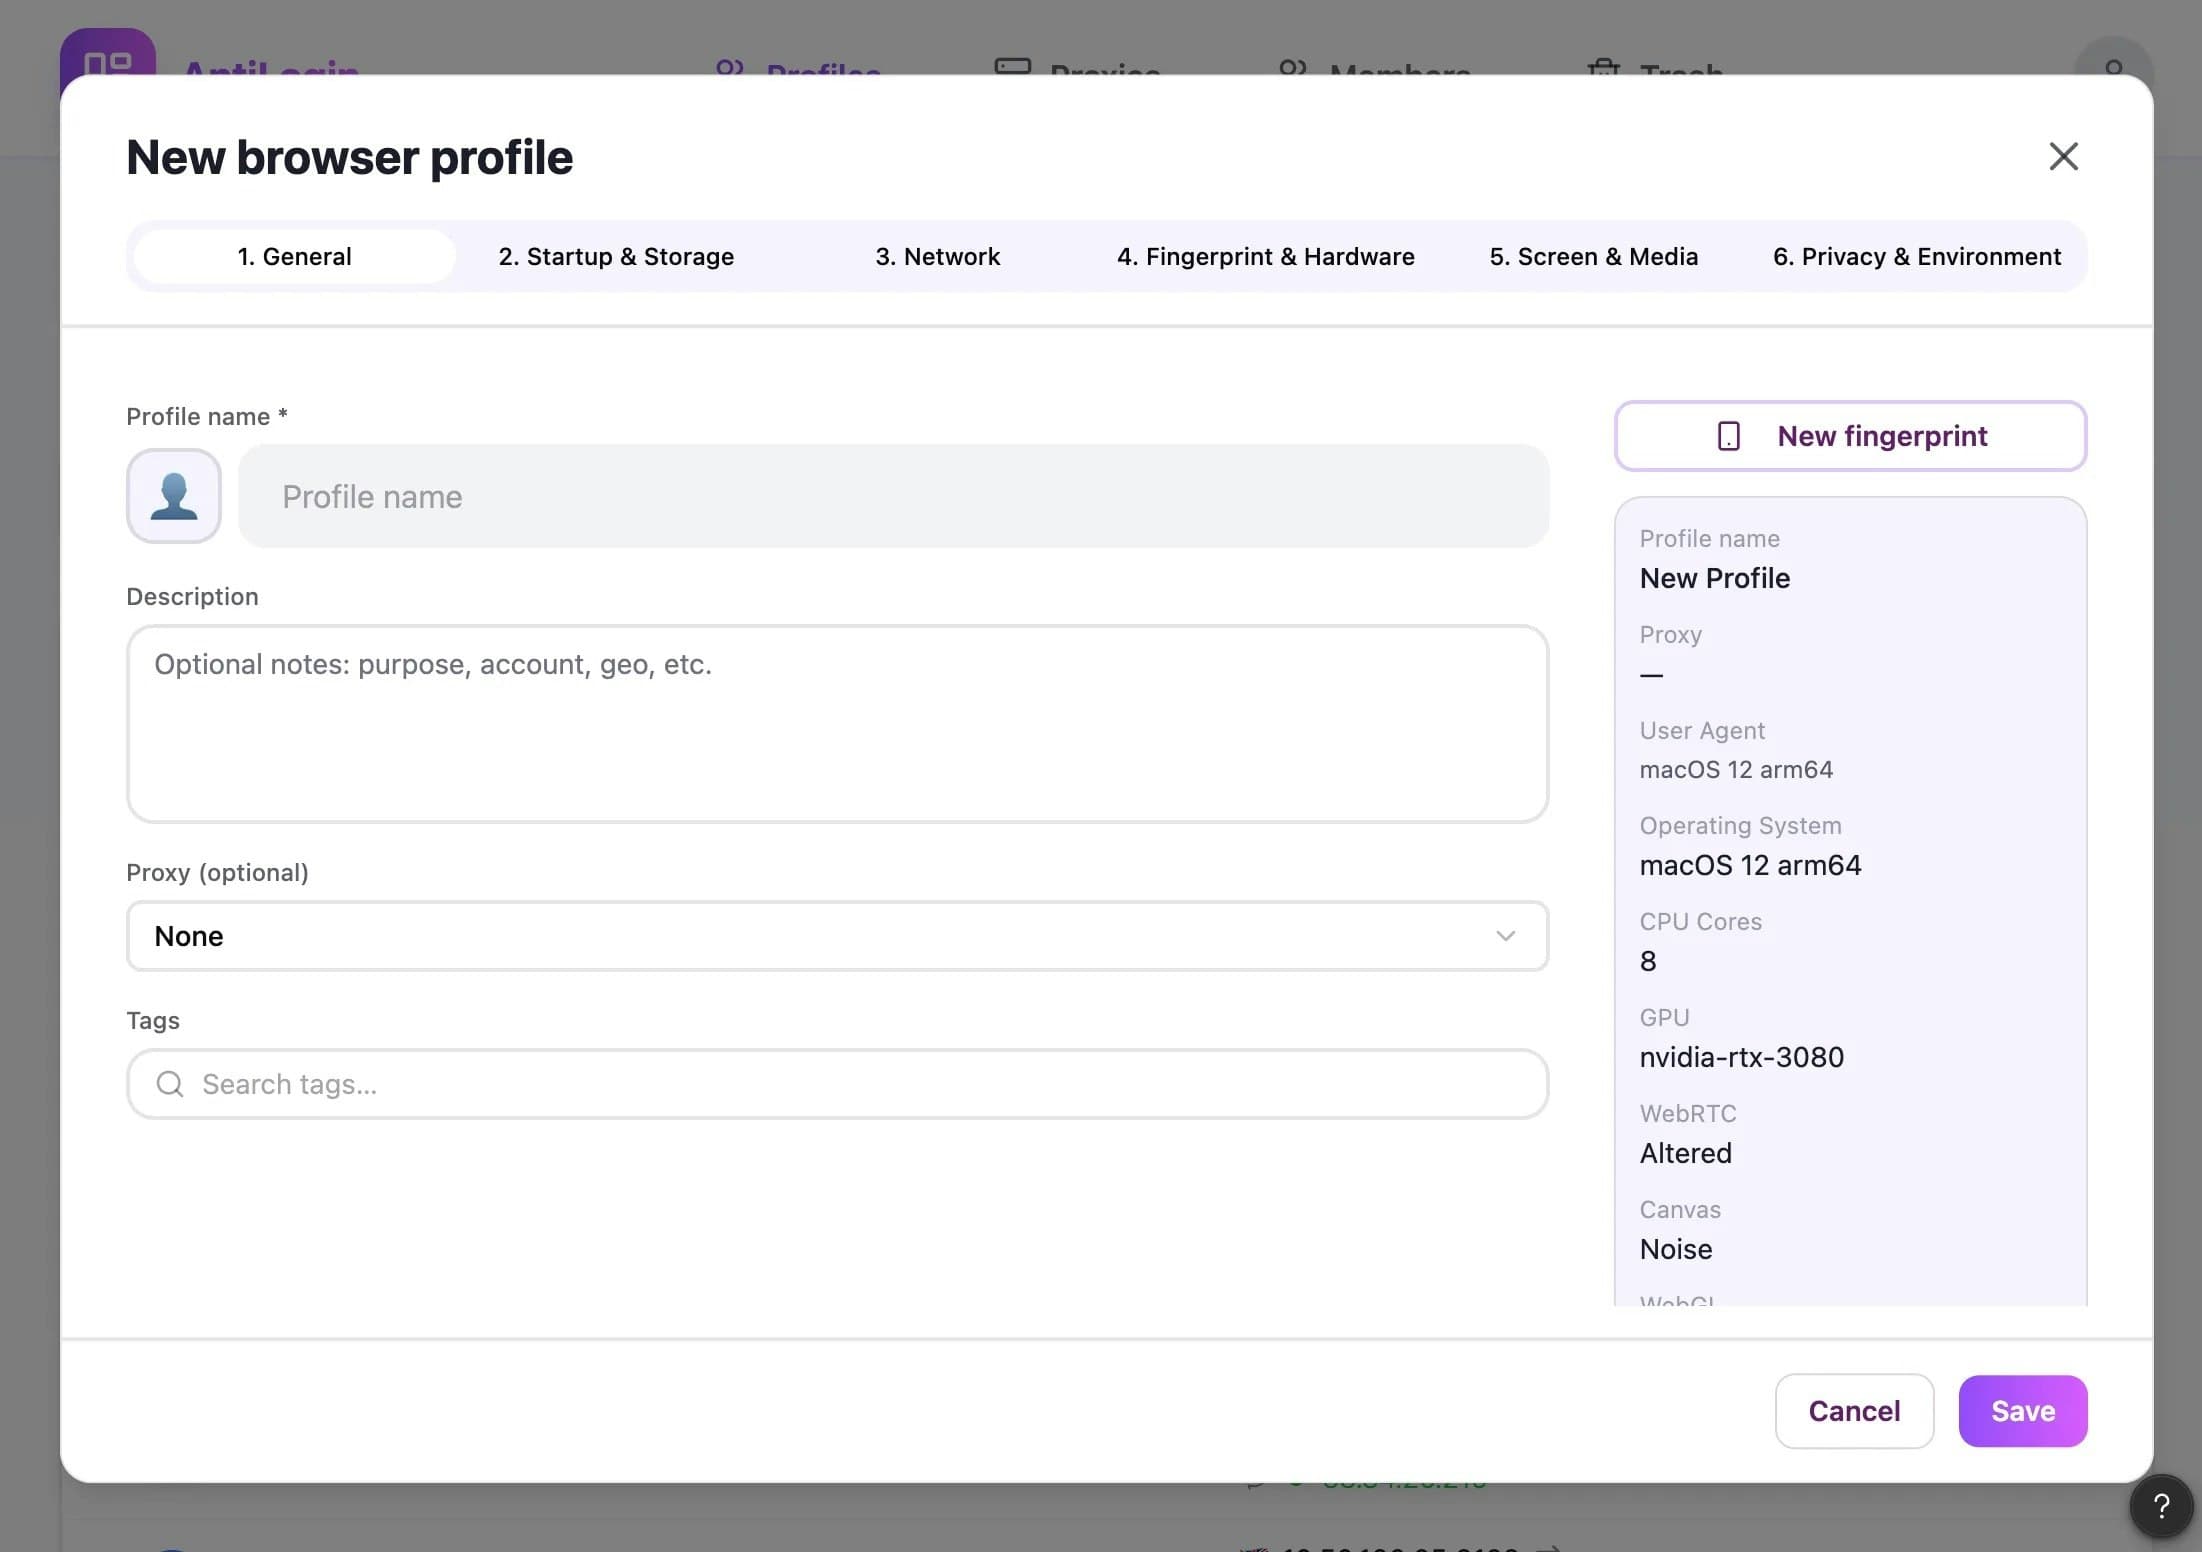Image resolution: width=2202 pixels, height=1552 pixels.
Task: Cancel the profile creation dialog
Action: tap(1853, 1410)
